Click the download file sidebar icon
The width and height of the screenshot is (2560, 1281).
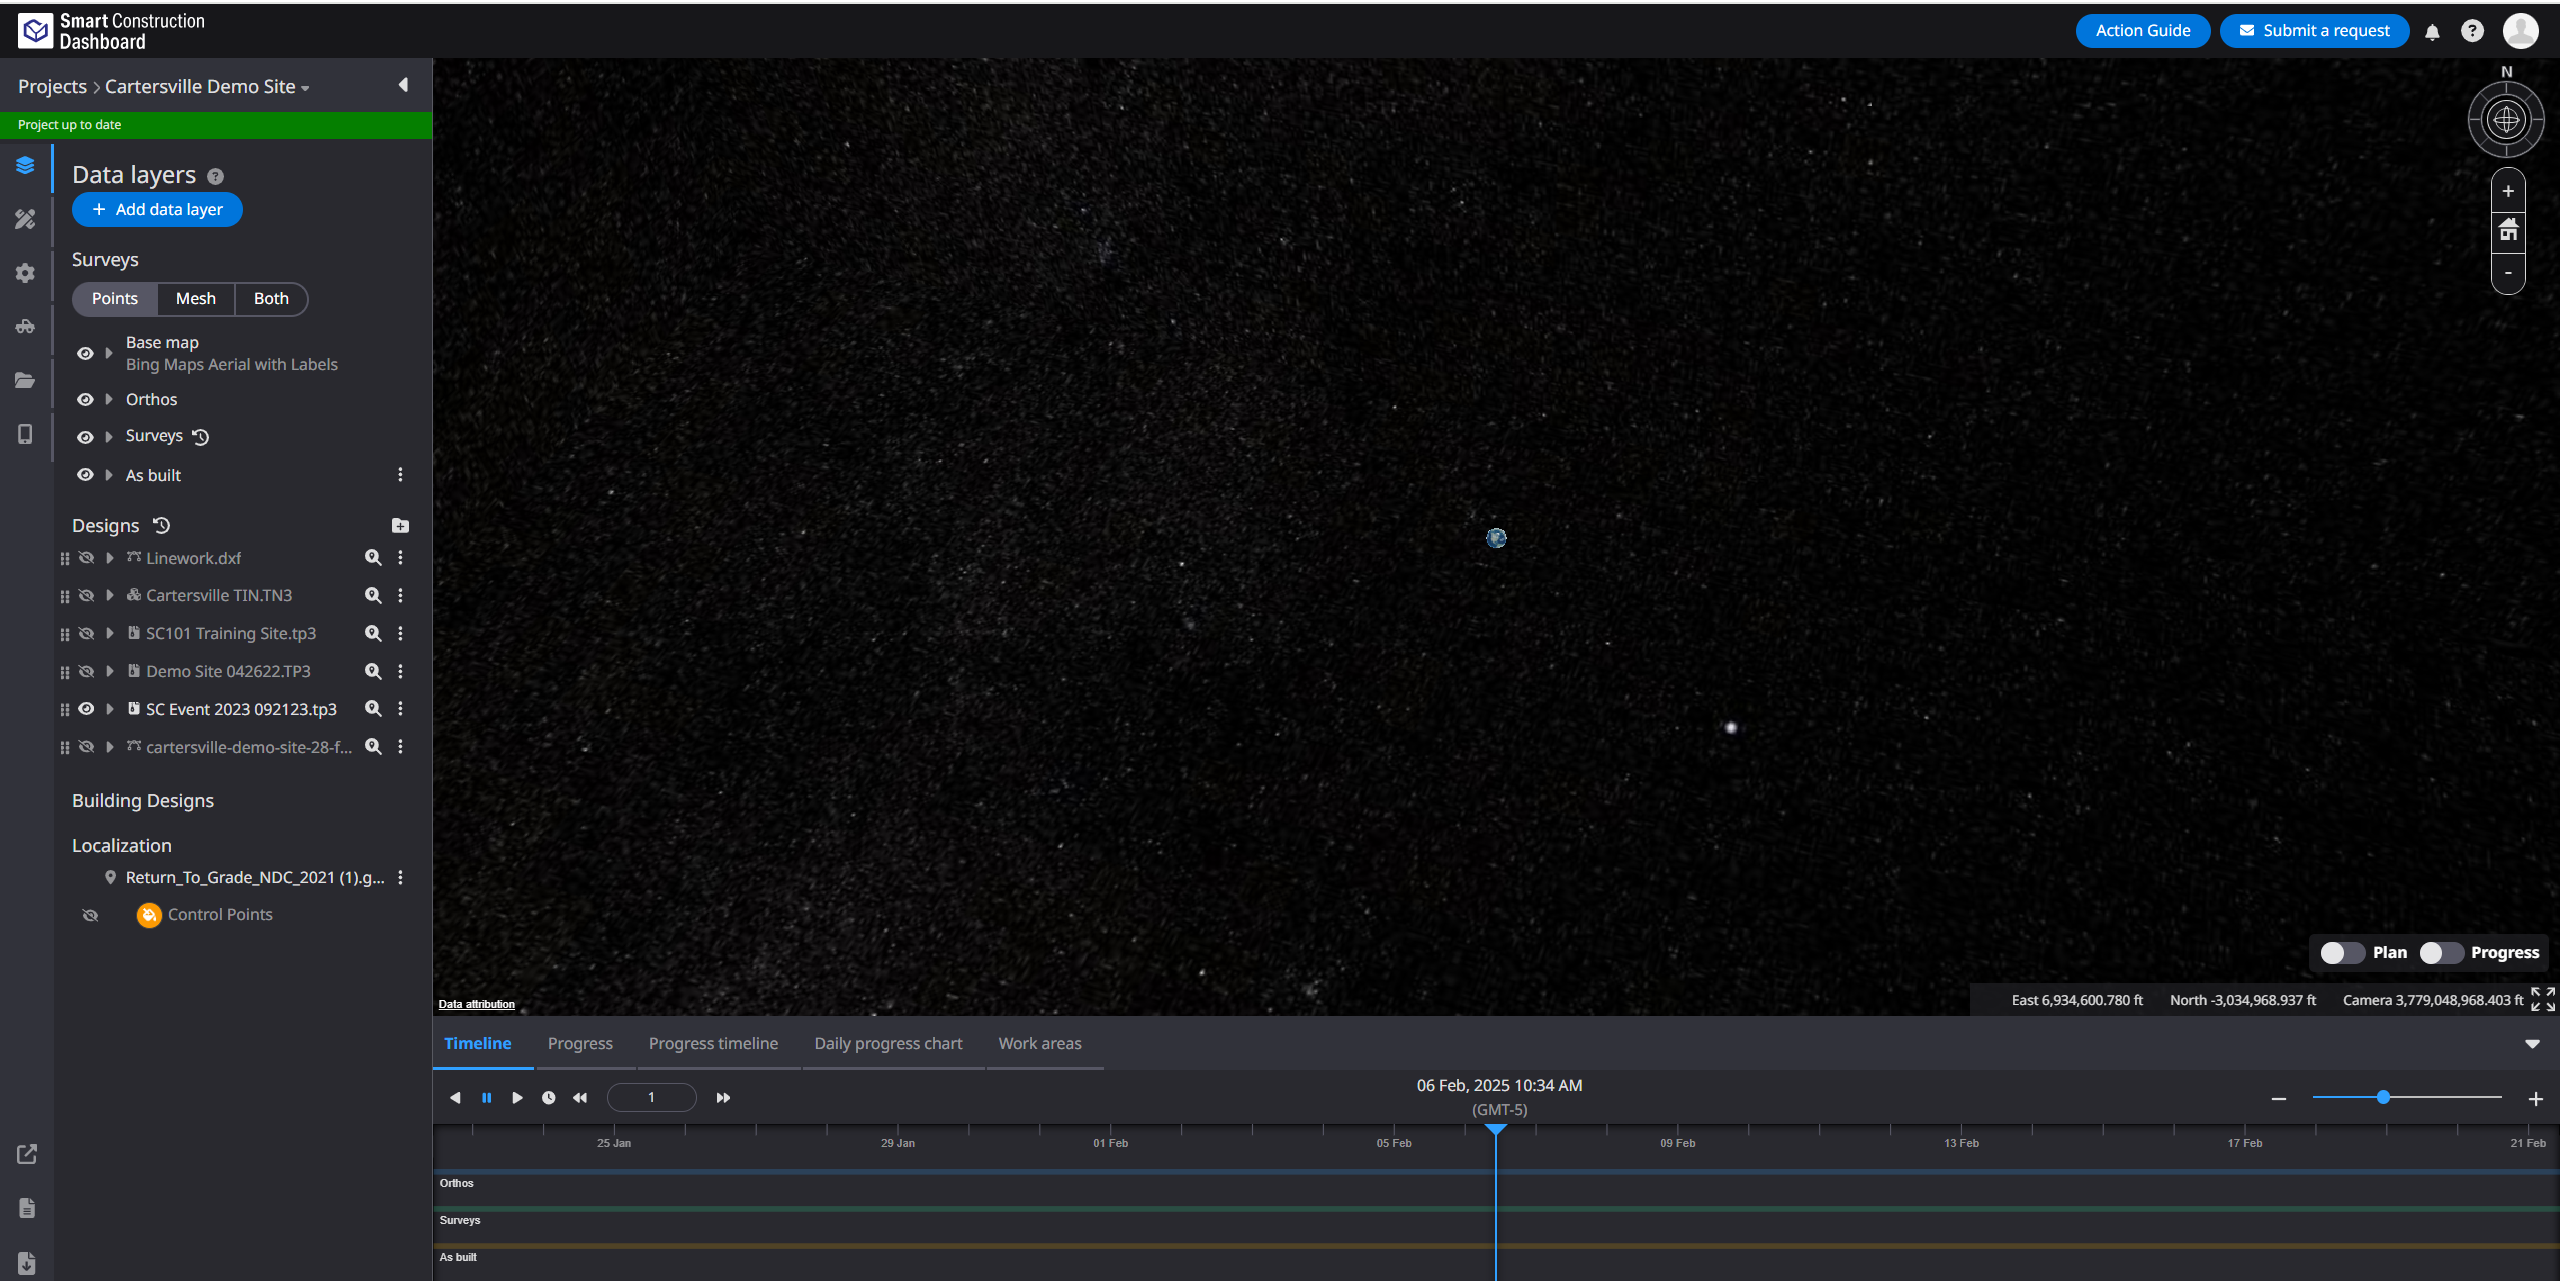pos(27,1262)
